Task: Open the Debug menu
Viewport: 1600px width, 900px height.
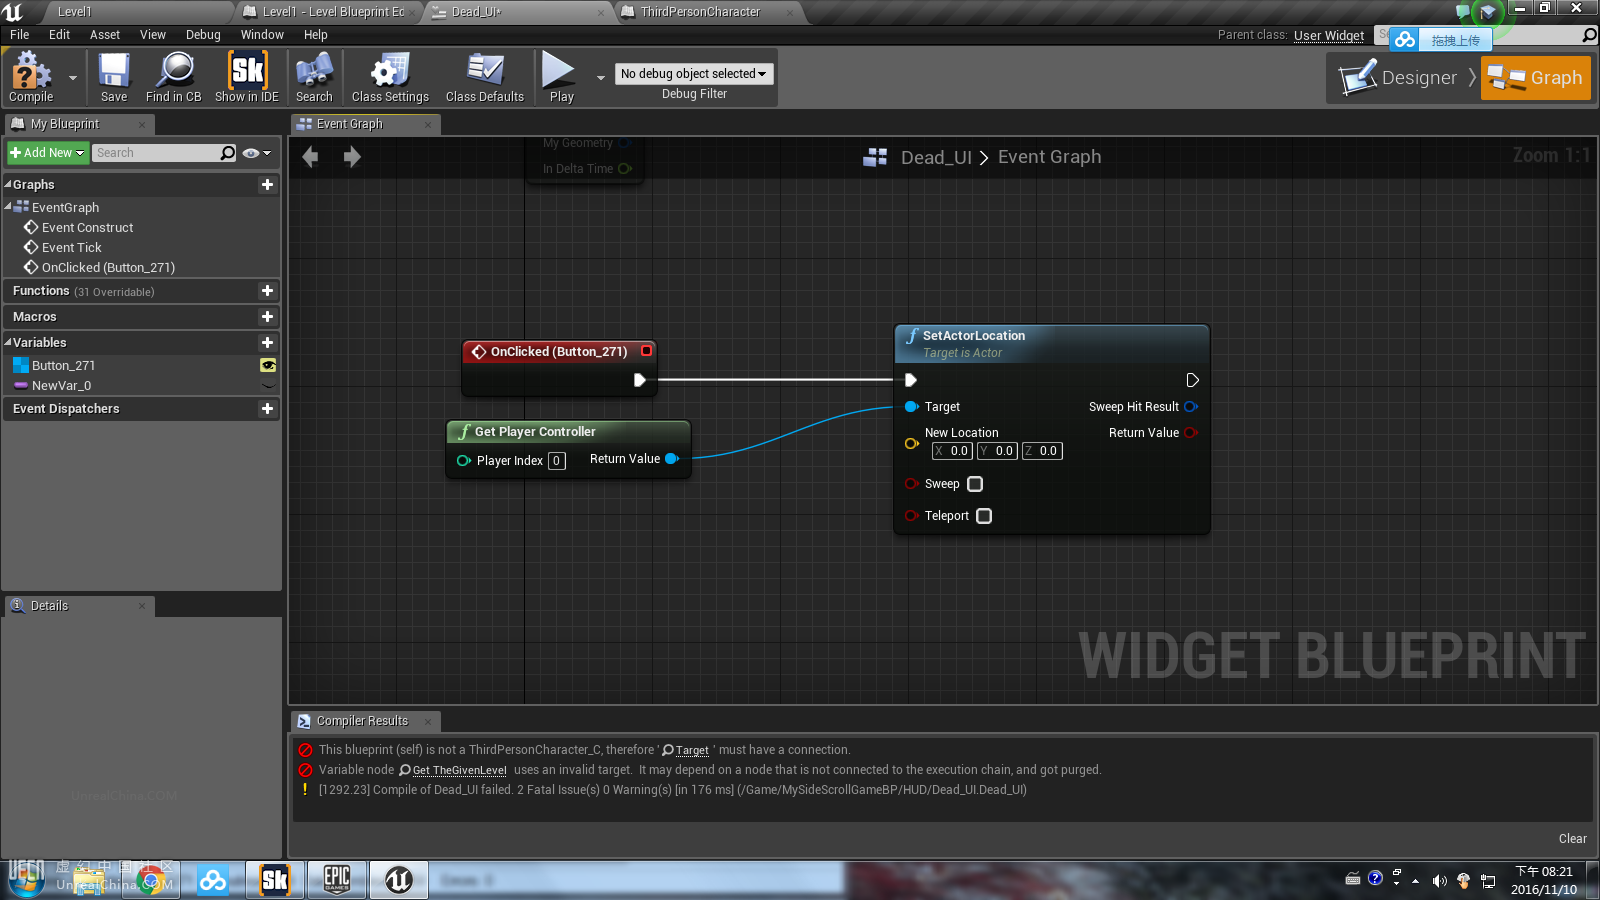Action: [x=203, y=34]
